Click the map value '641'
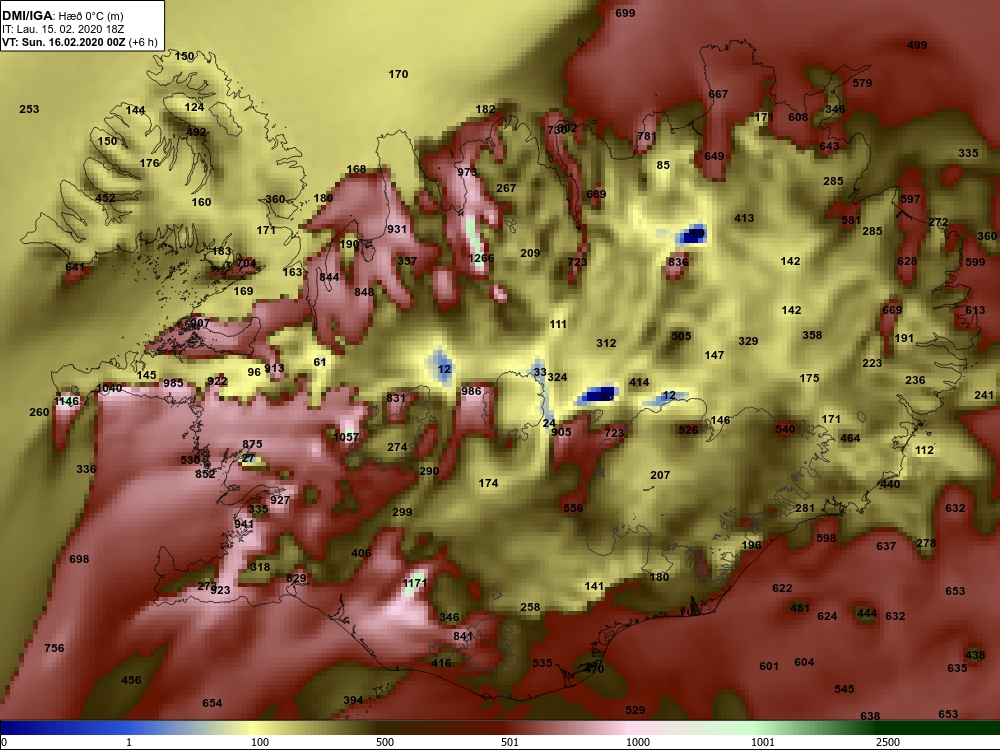Image resolution: width=1000 pixels, height=750 pixels. (75, 267)
